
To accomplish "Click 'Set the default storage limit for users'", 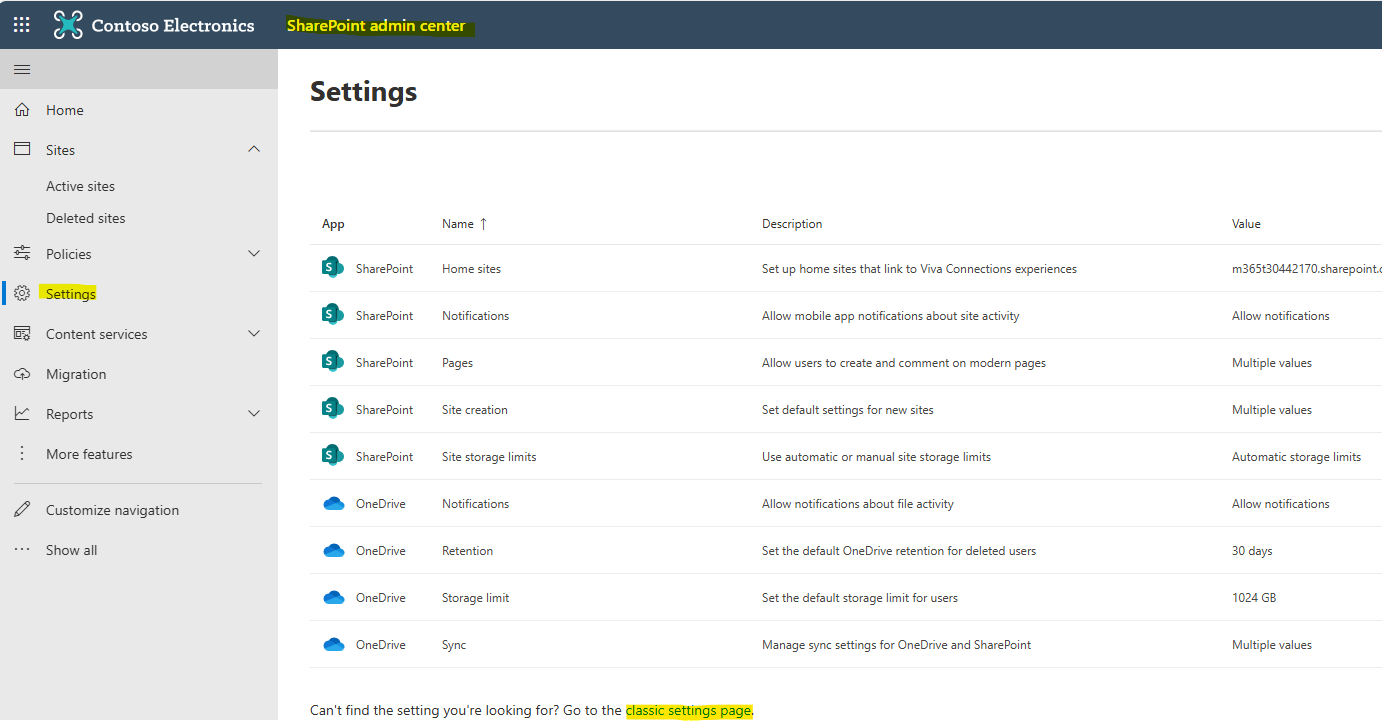I will 860,598.
